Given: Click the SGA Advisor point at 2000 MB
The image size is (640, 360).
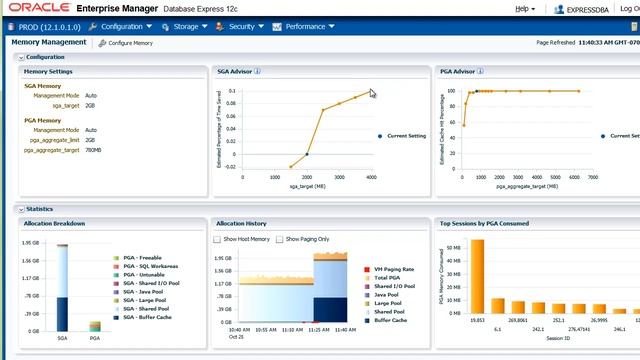Looking at the screenshot, I should (x=307, y=154).
